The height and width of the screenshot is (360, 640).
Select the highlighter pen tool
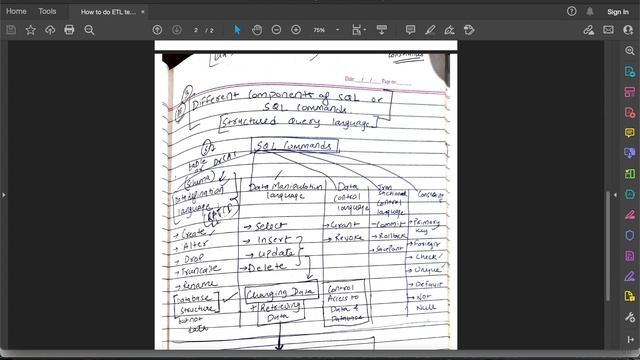coord(430,30)
